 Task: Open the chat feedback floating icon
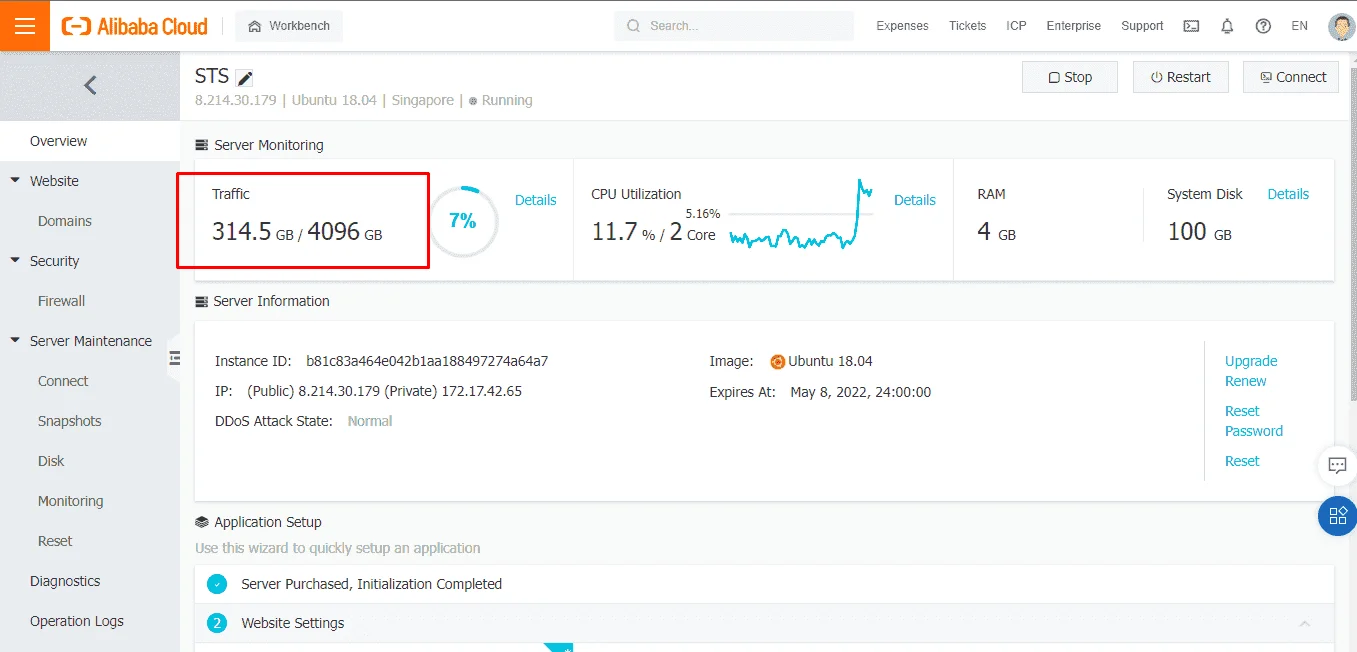(1337, 465)
